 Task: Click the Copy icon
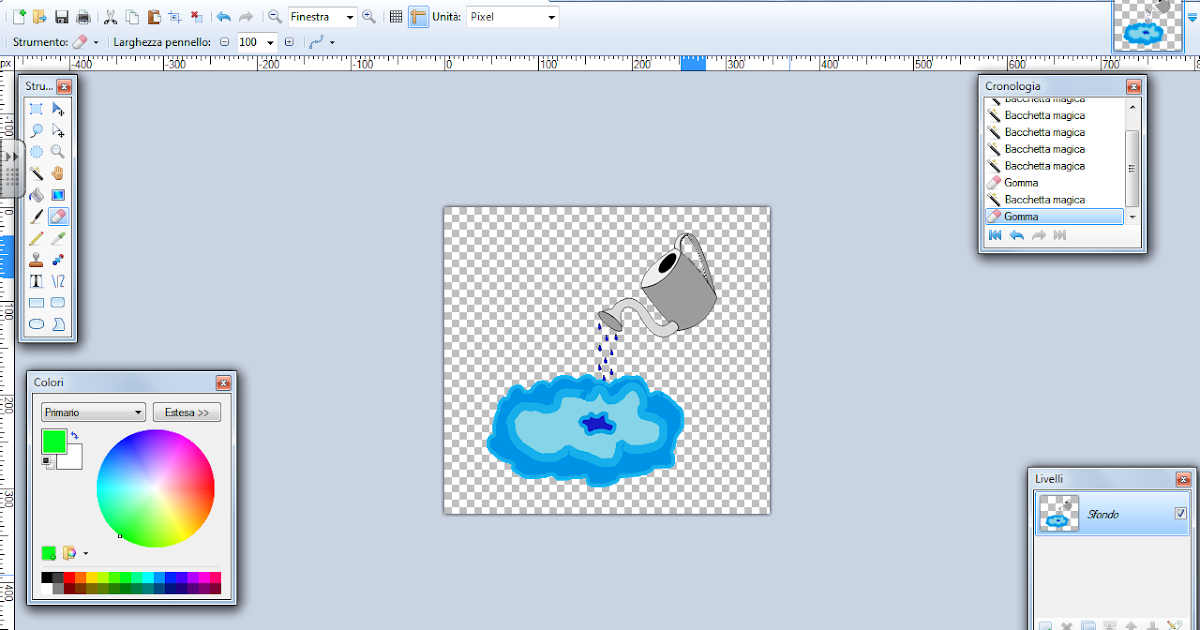click(x=132, y=17)
